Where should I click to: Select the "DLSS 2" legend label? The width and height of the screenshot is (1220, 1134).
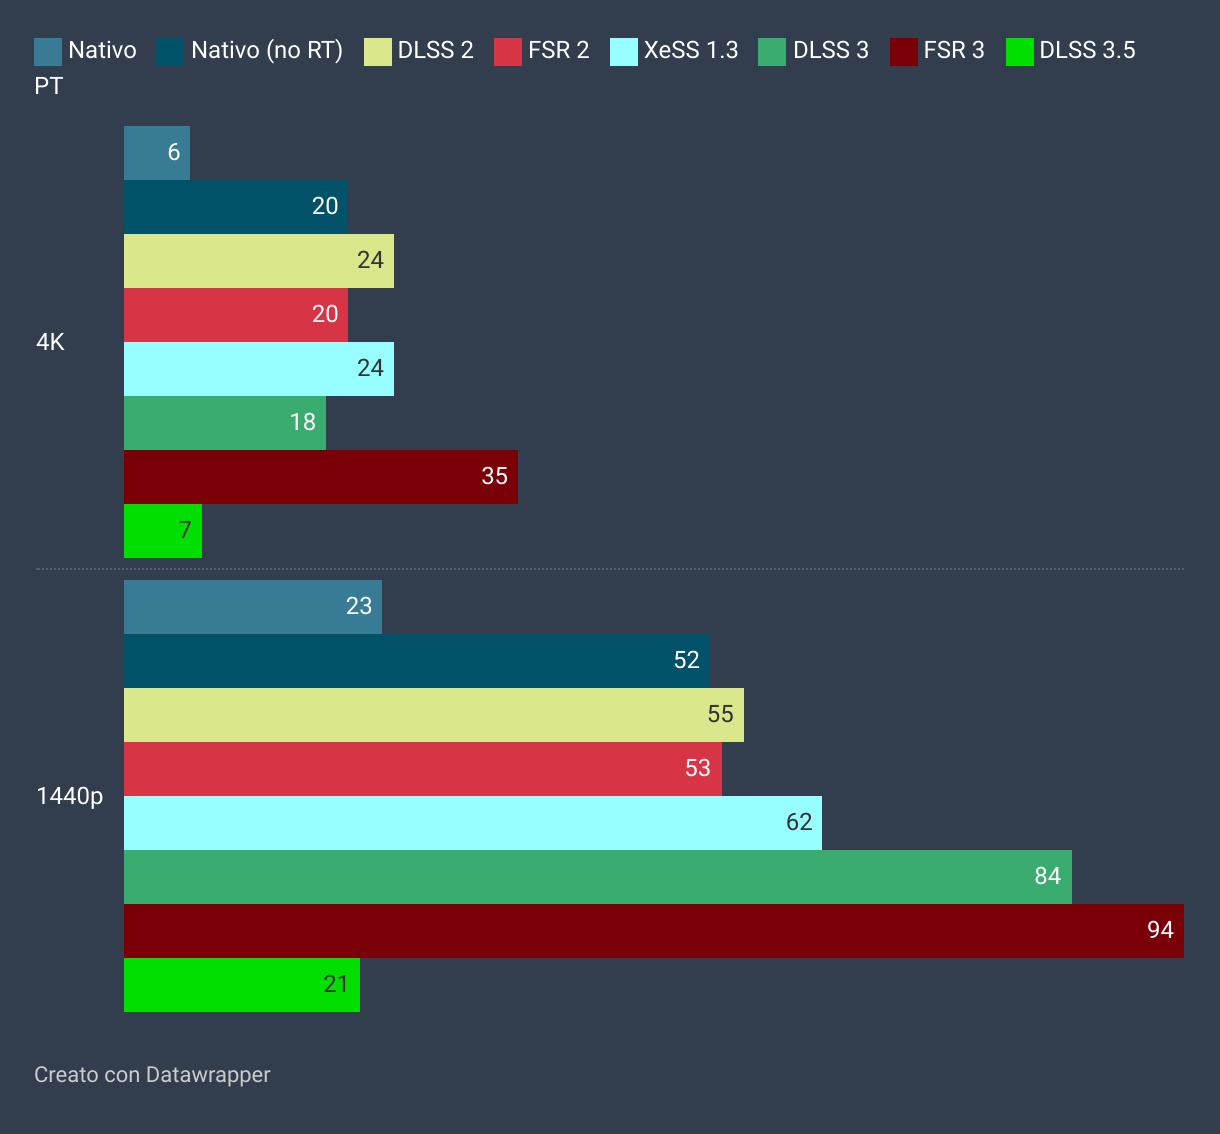pyautogui.click(x=436, y=51)
